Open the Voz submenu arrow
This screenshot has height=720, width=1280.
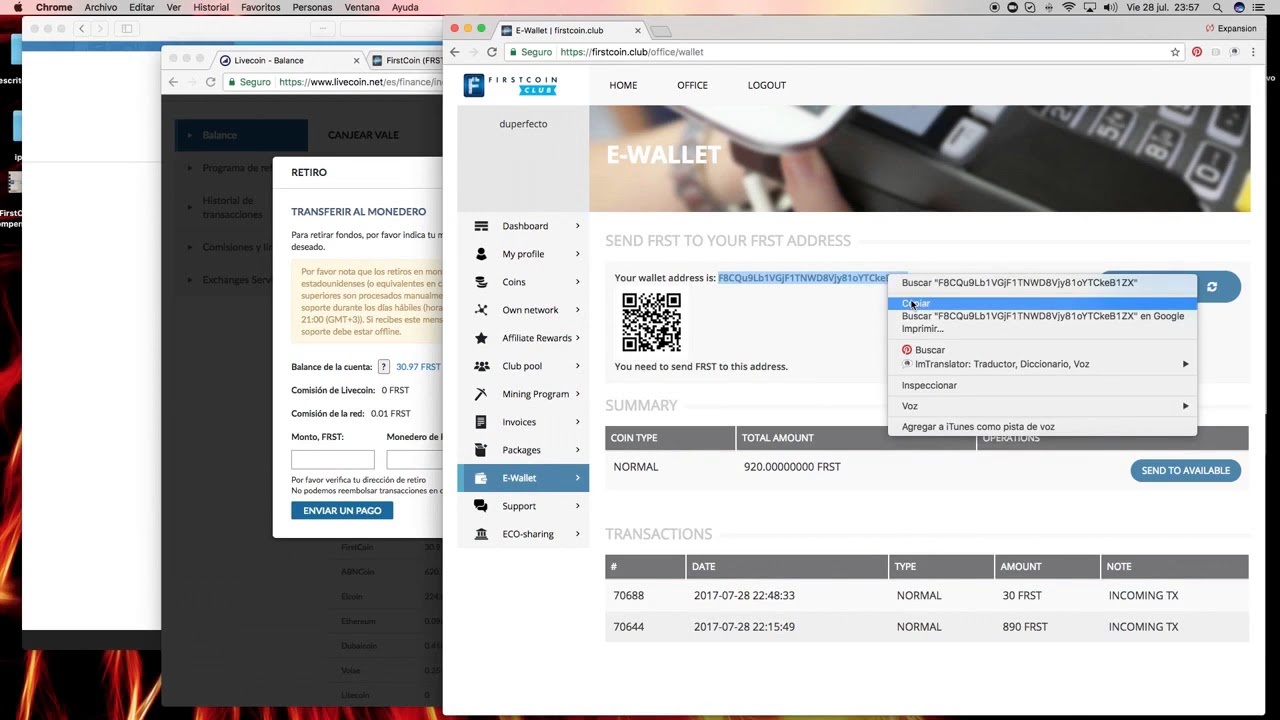point(1185,406)
